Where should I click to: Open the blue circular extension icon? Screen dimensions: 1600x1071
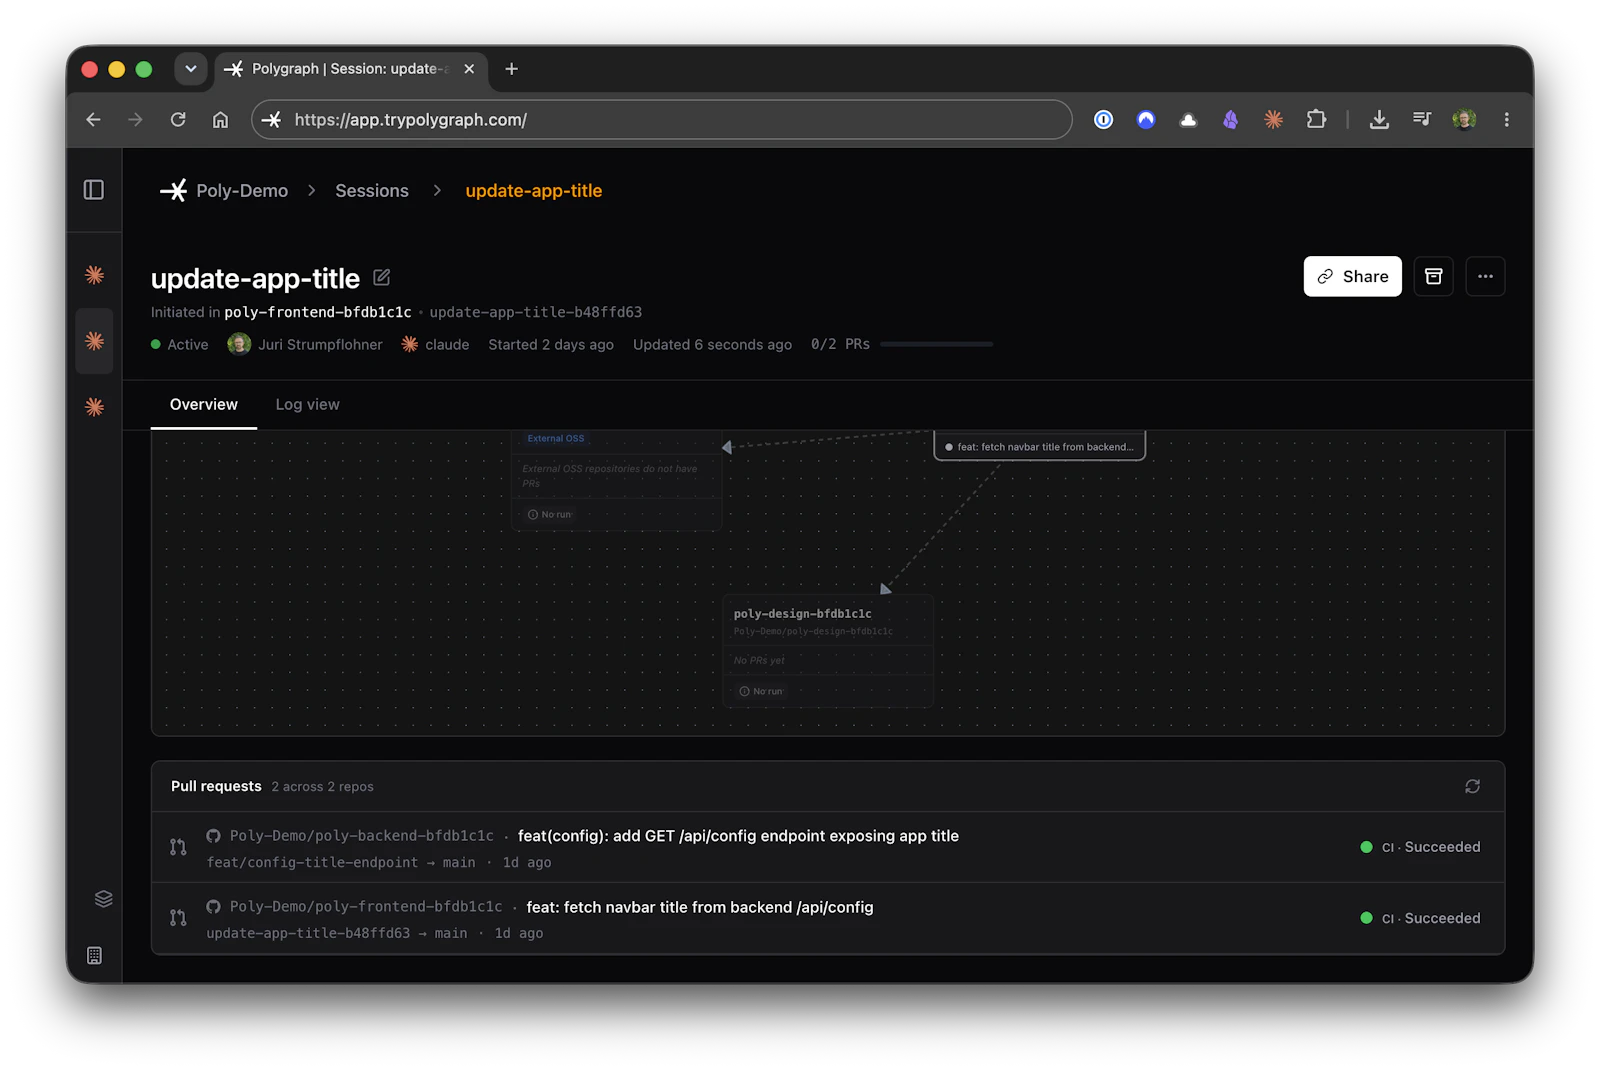click(x=1146, y=120)
